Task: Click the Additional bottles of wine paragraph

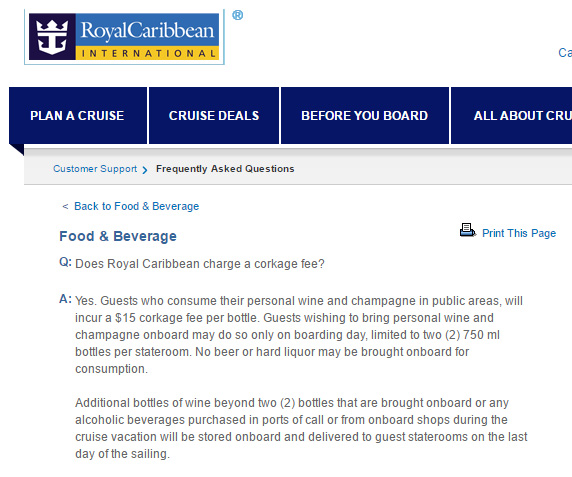Action: (301, 428)
